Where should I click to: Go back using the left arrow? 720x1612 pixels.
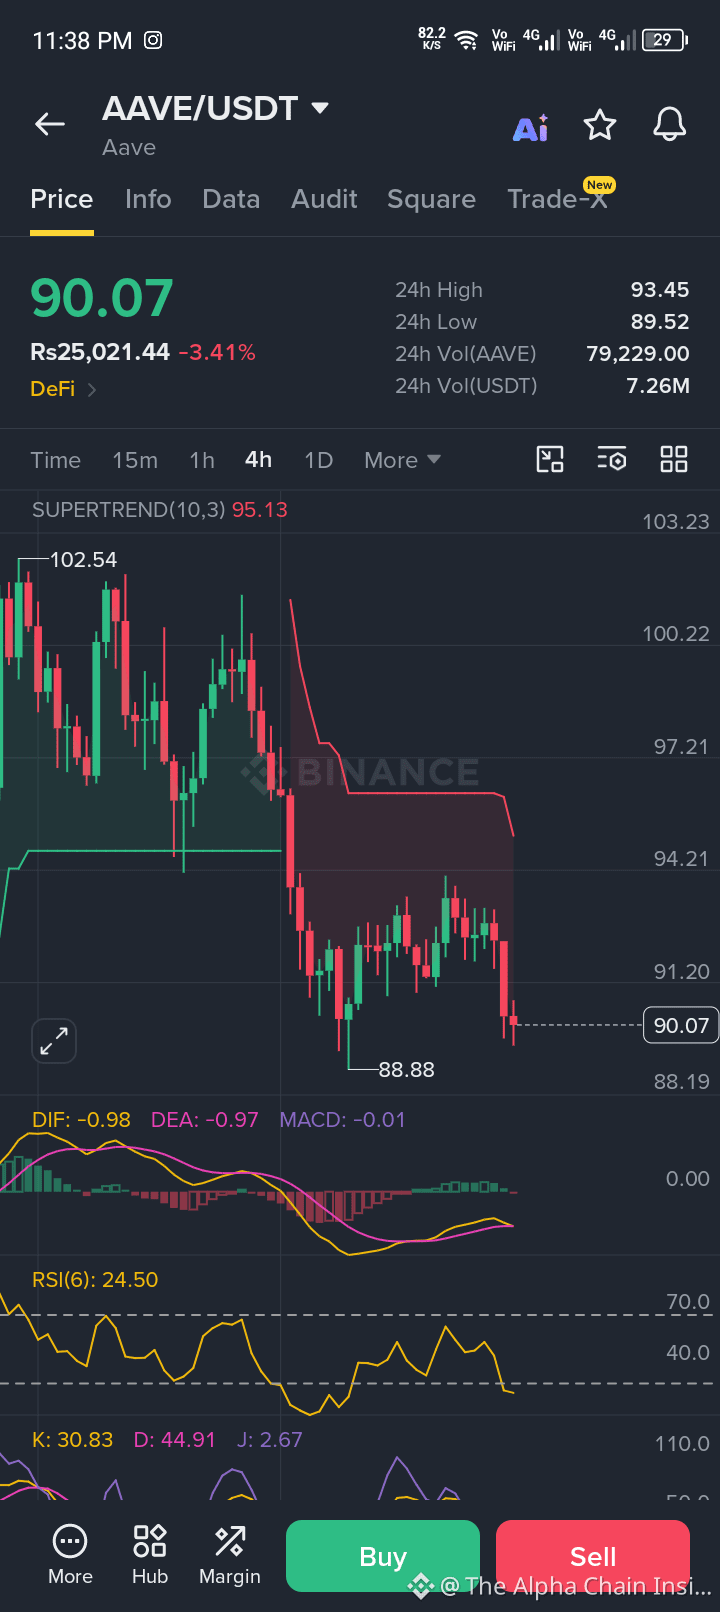click(x=50, y=124)
